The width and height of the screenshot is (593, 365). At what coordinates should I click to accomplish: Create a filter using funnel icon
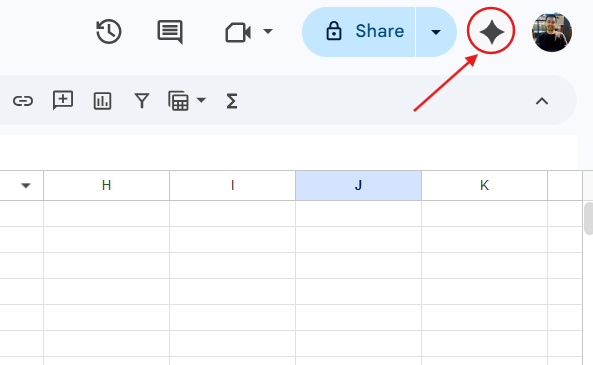click(142, 101)
